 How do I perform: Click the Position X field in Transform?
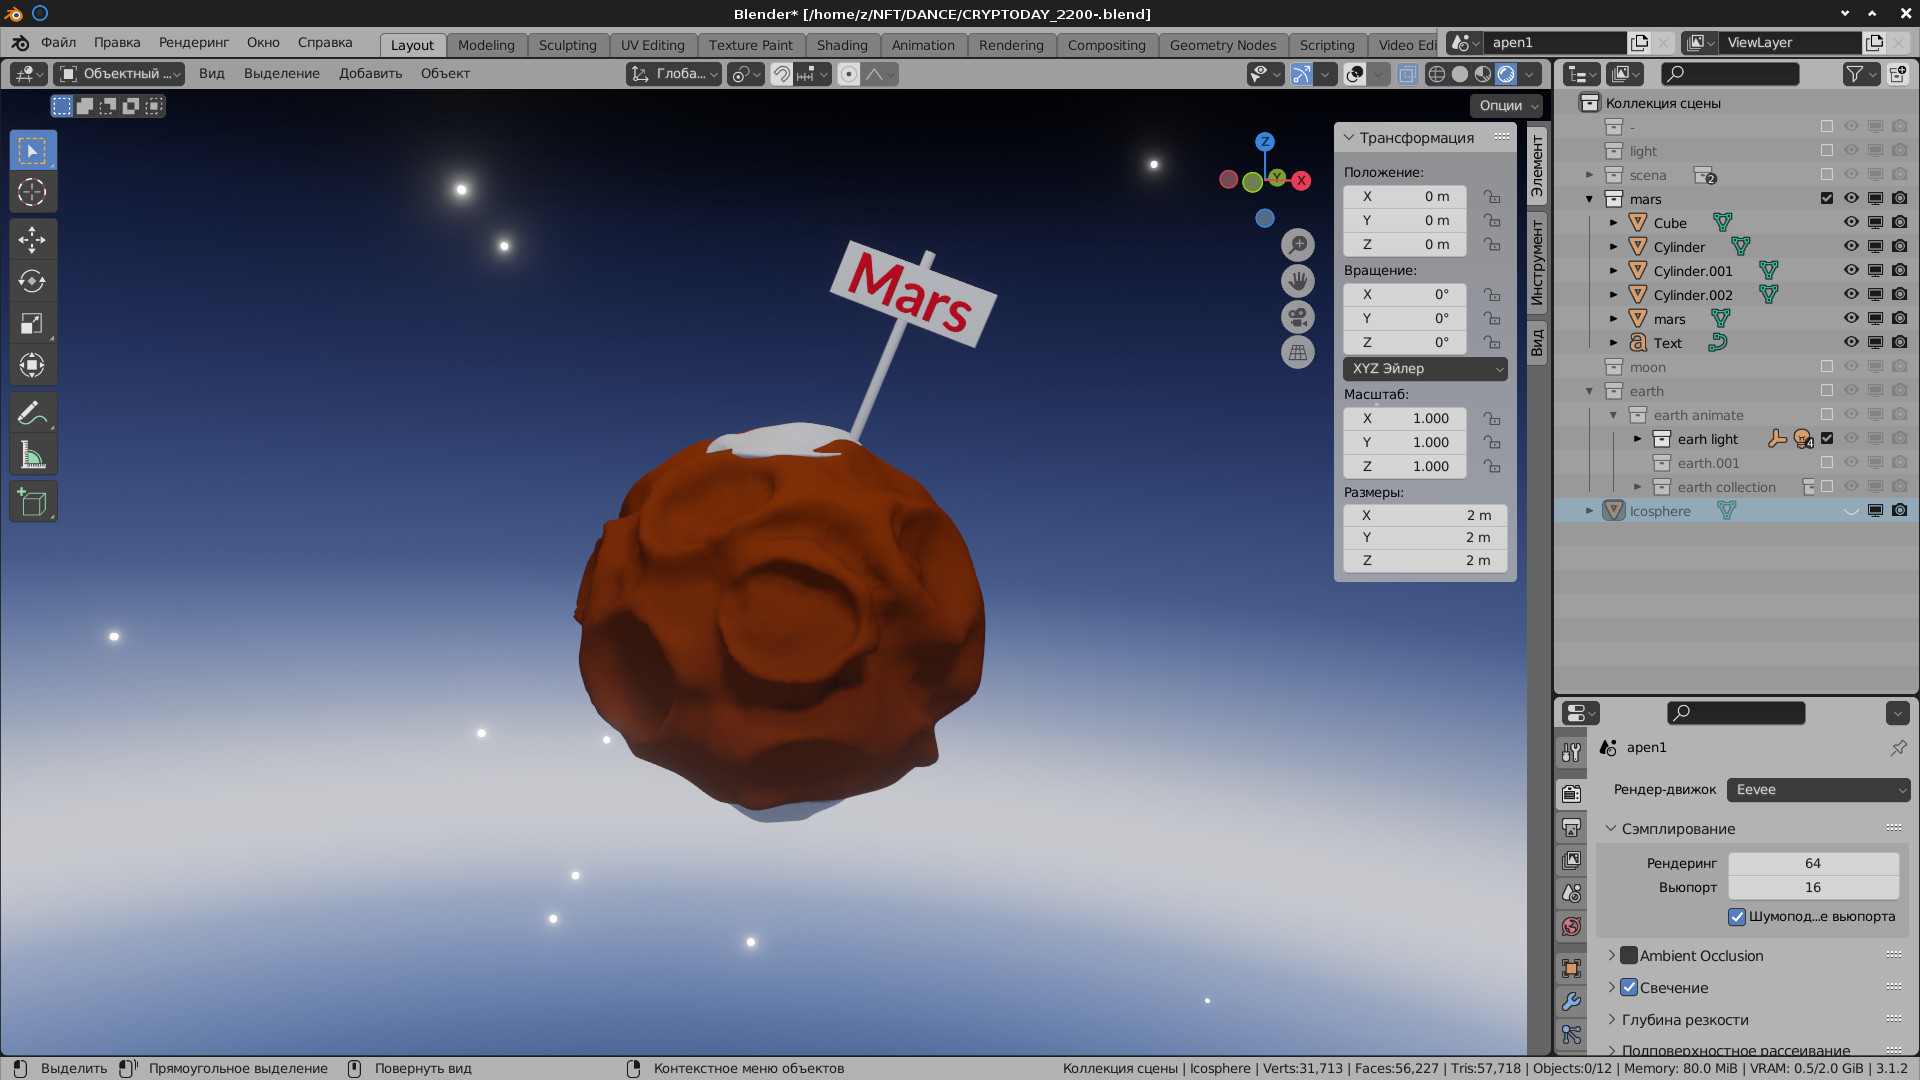[x=1404, y=197]
